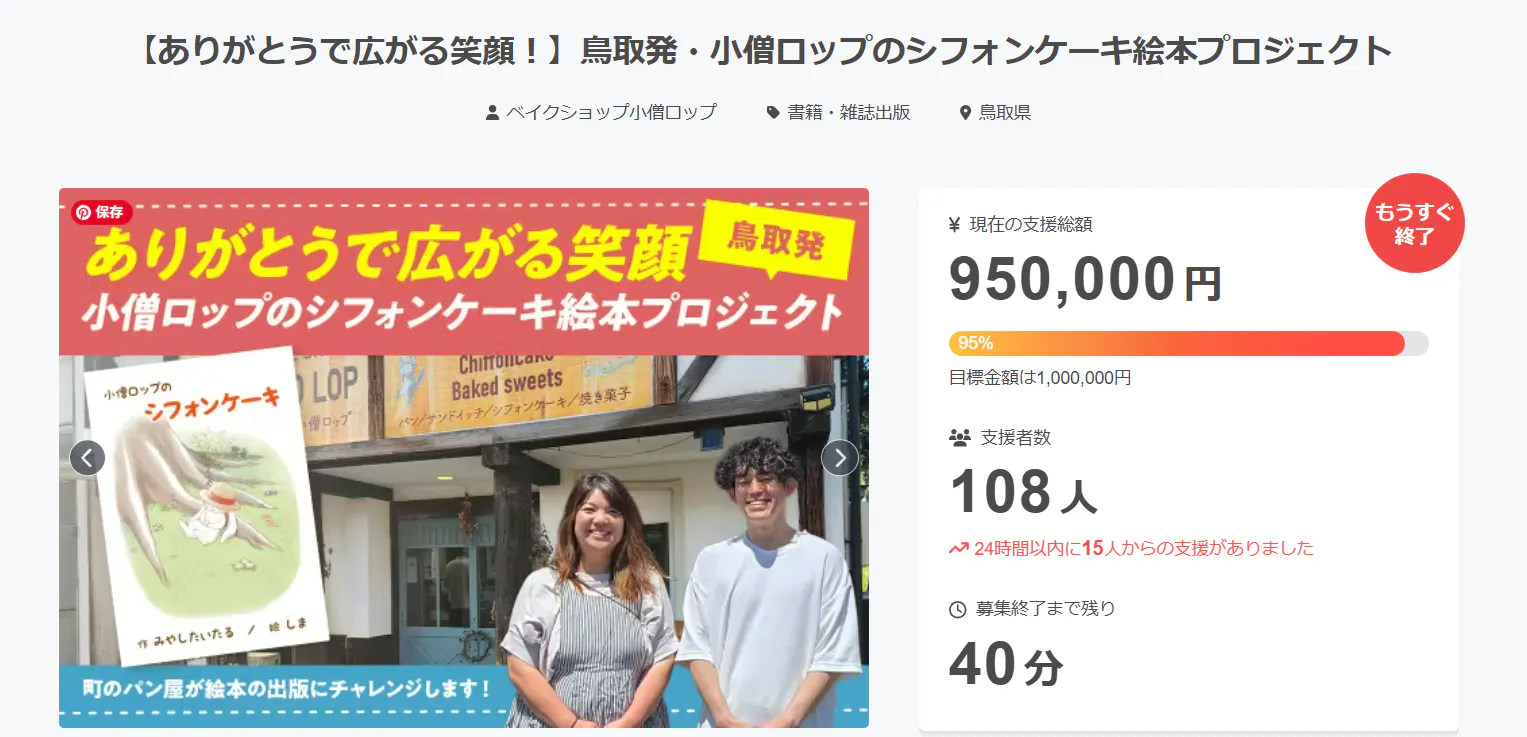The image size is (1527, 737).
Task: Open the 書籍・雑誌出版 category link
Action: click(849, 113)
